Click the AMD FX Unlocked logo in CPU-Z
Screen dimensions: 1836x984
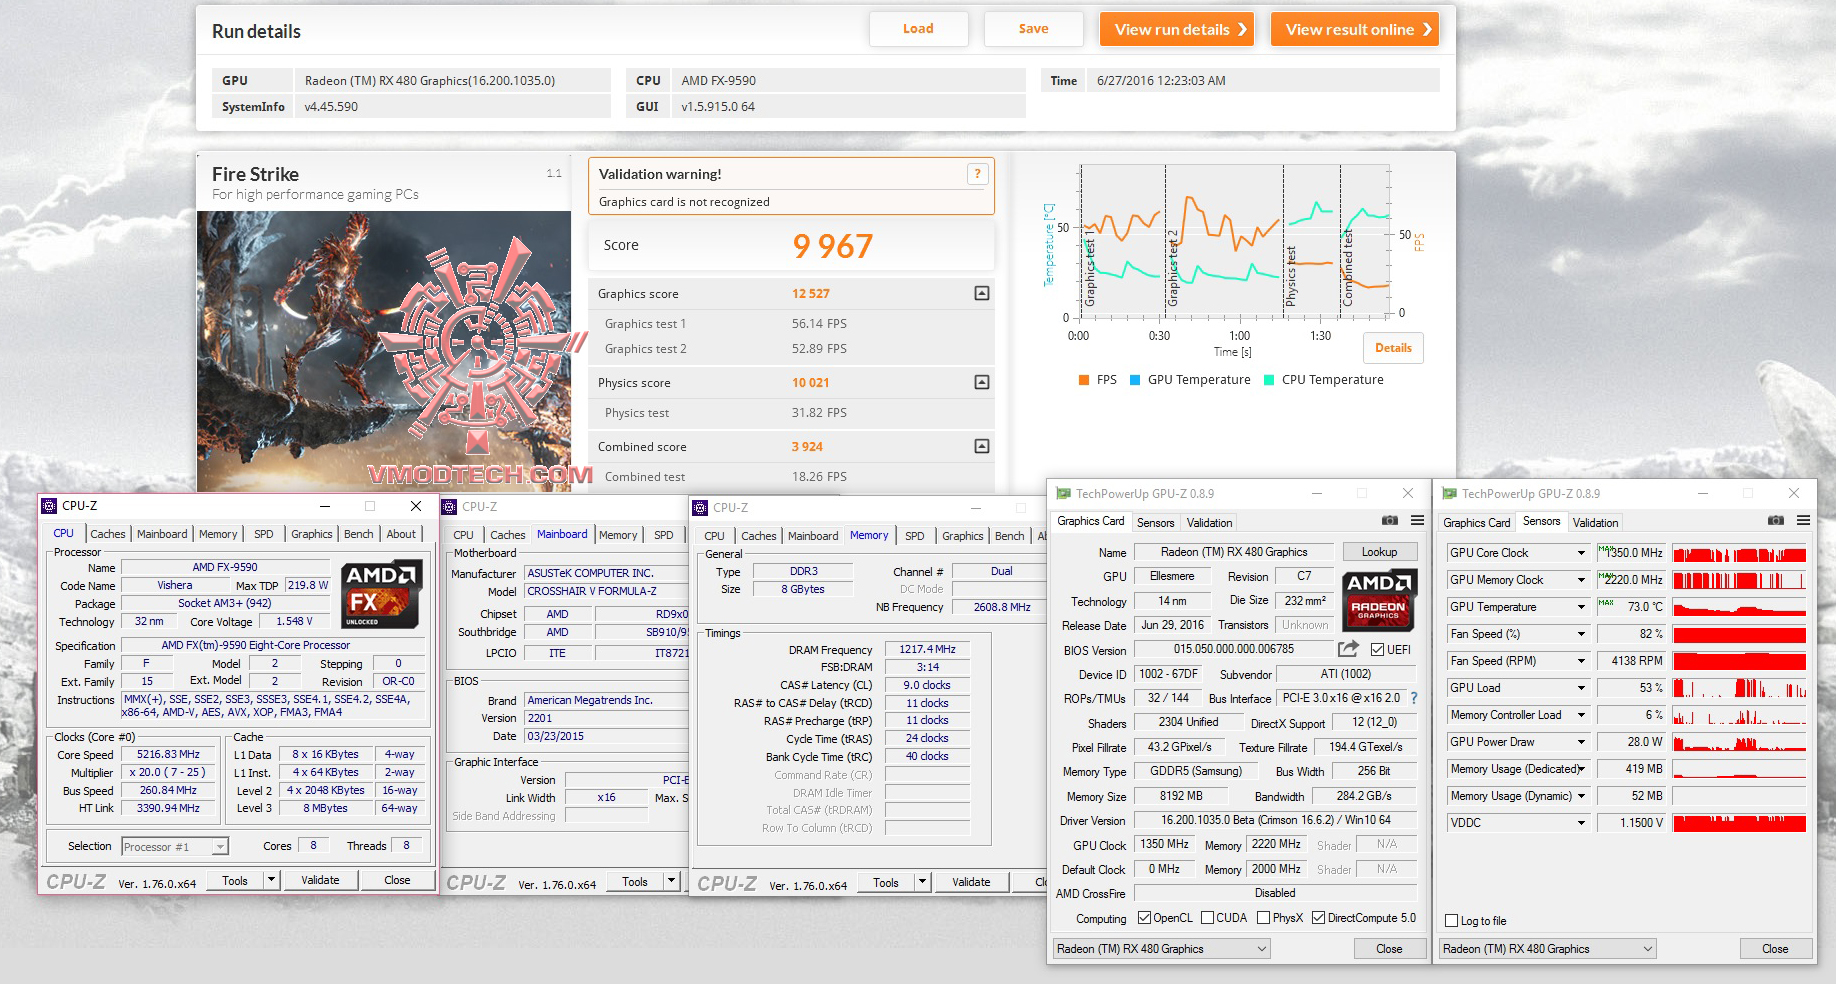[x=382, y=594]
